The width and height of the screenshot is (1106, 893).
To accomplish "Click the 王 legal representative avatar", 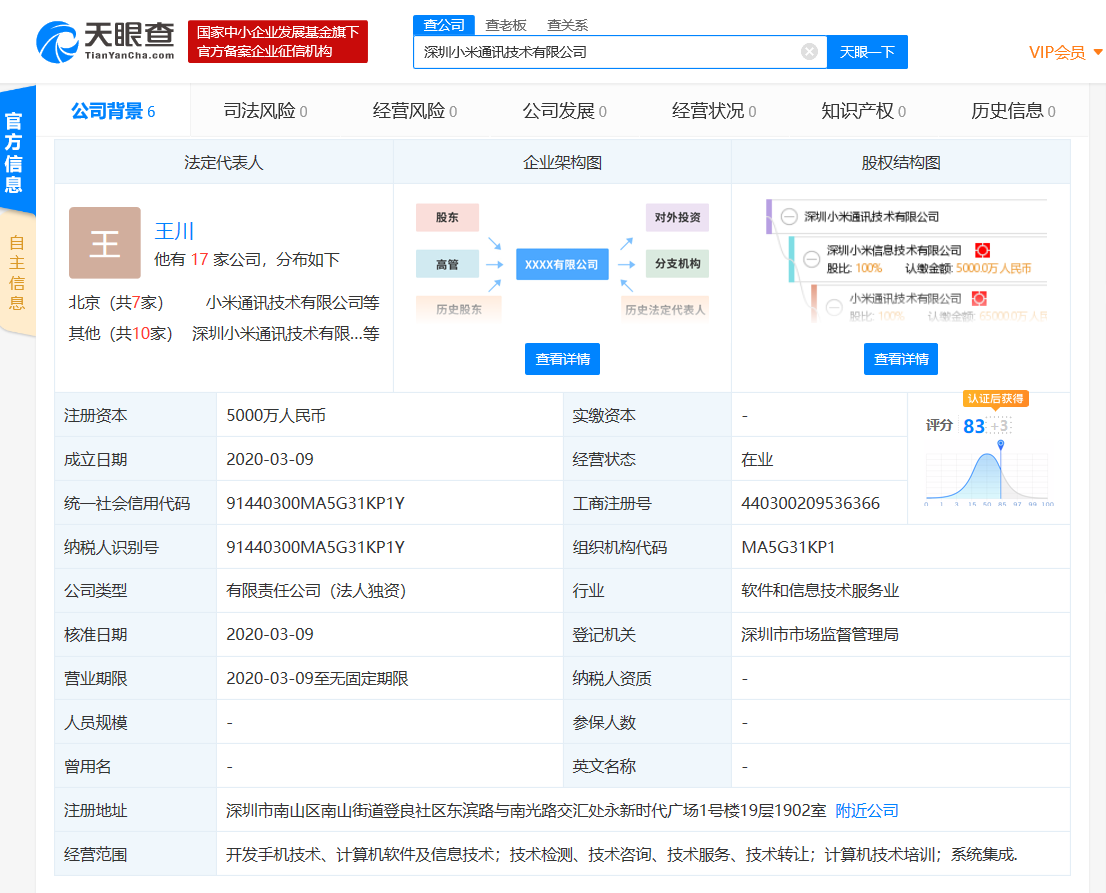I will pos(105,243).
